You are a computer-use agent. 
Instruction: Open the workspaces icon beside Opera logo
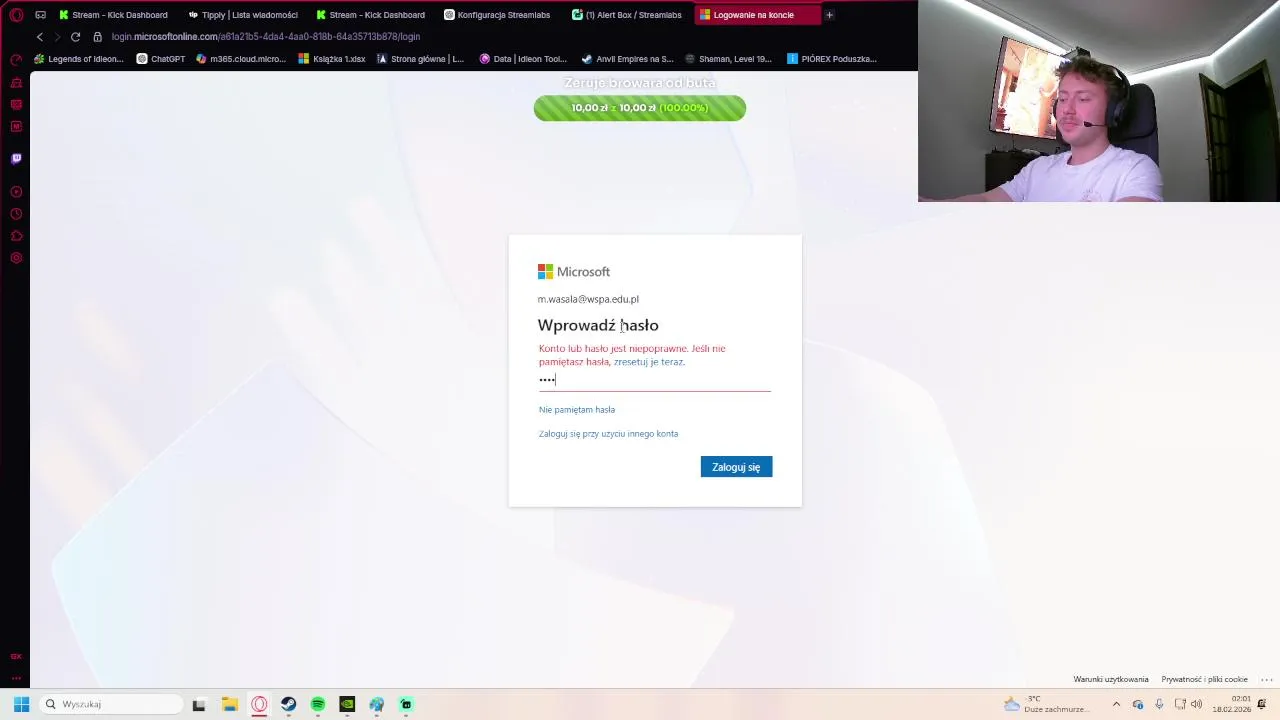point(40,15)
